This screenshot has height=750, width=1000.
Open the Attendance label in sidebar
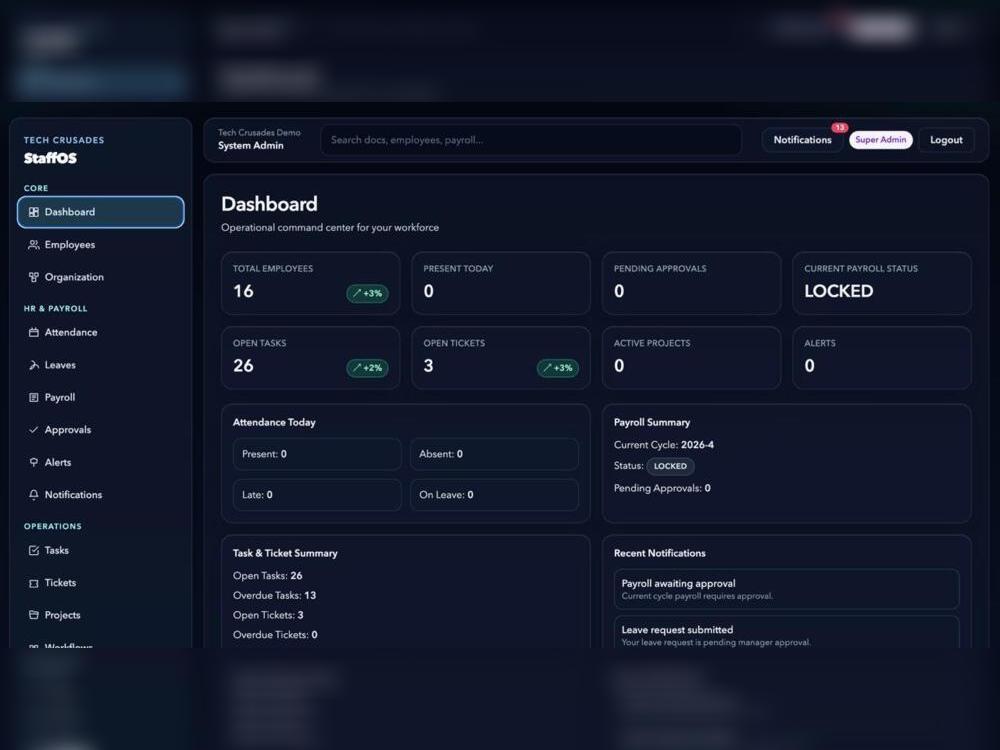click(x=71, y=332)
